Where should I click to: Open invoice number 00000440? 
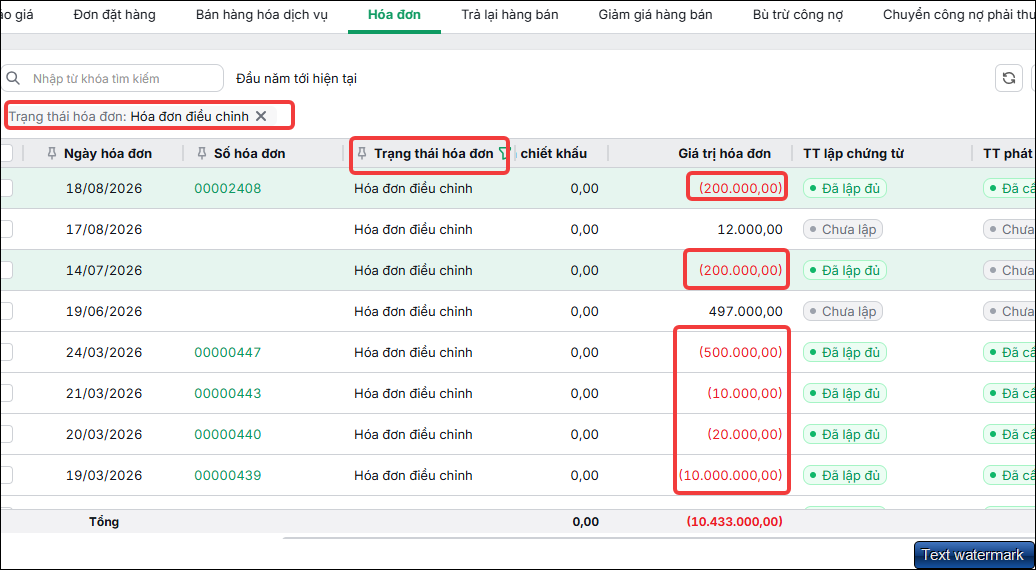coord(227,434)
